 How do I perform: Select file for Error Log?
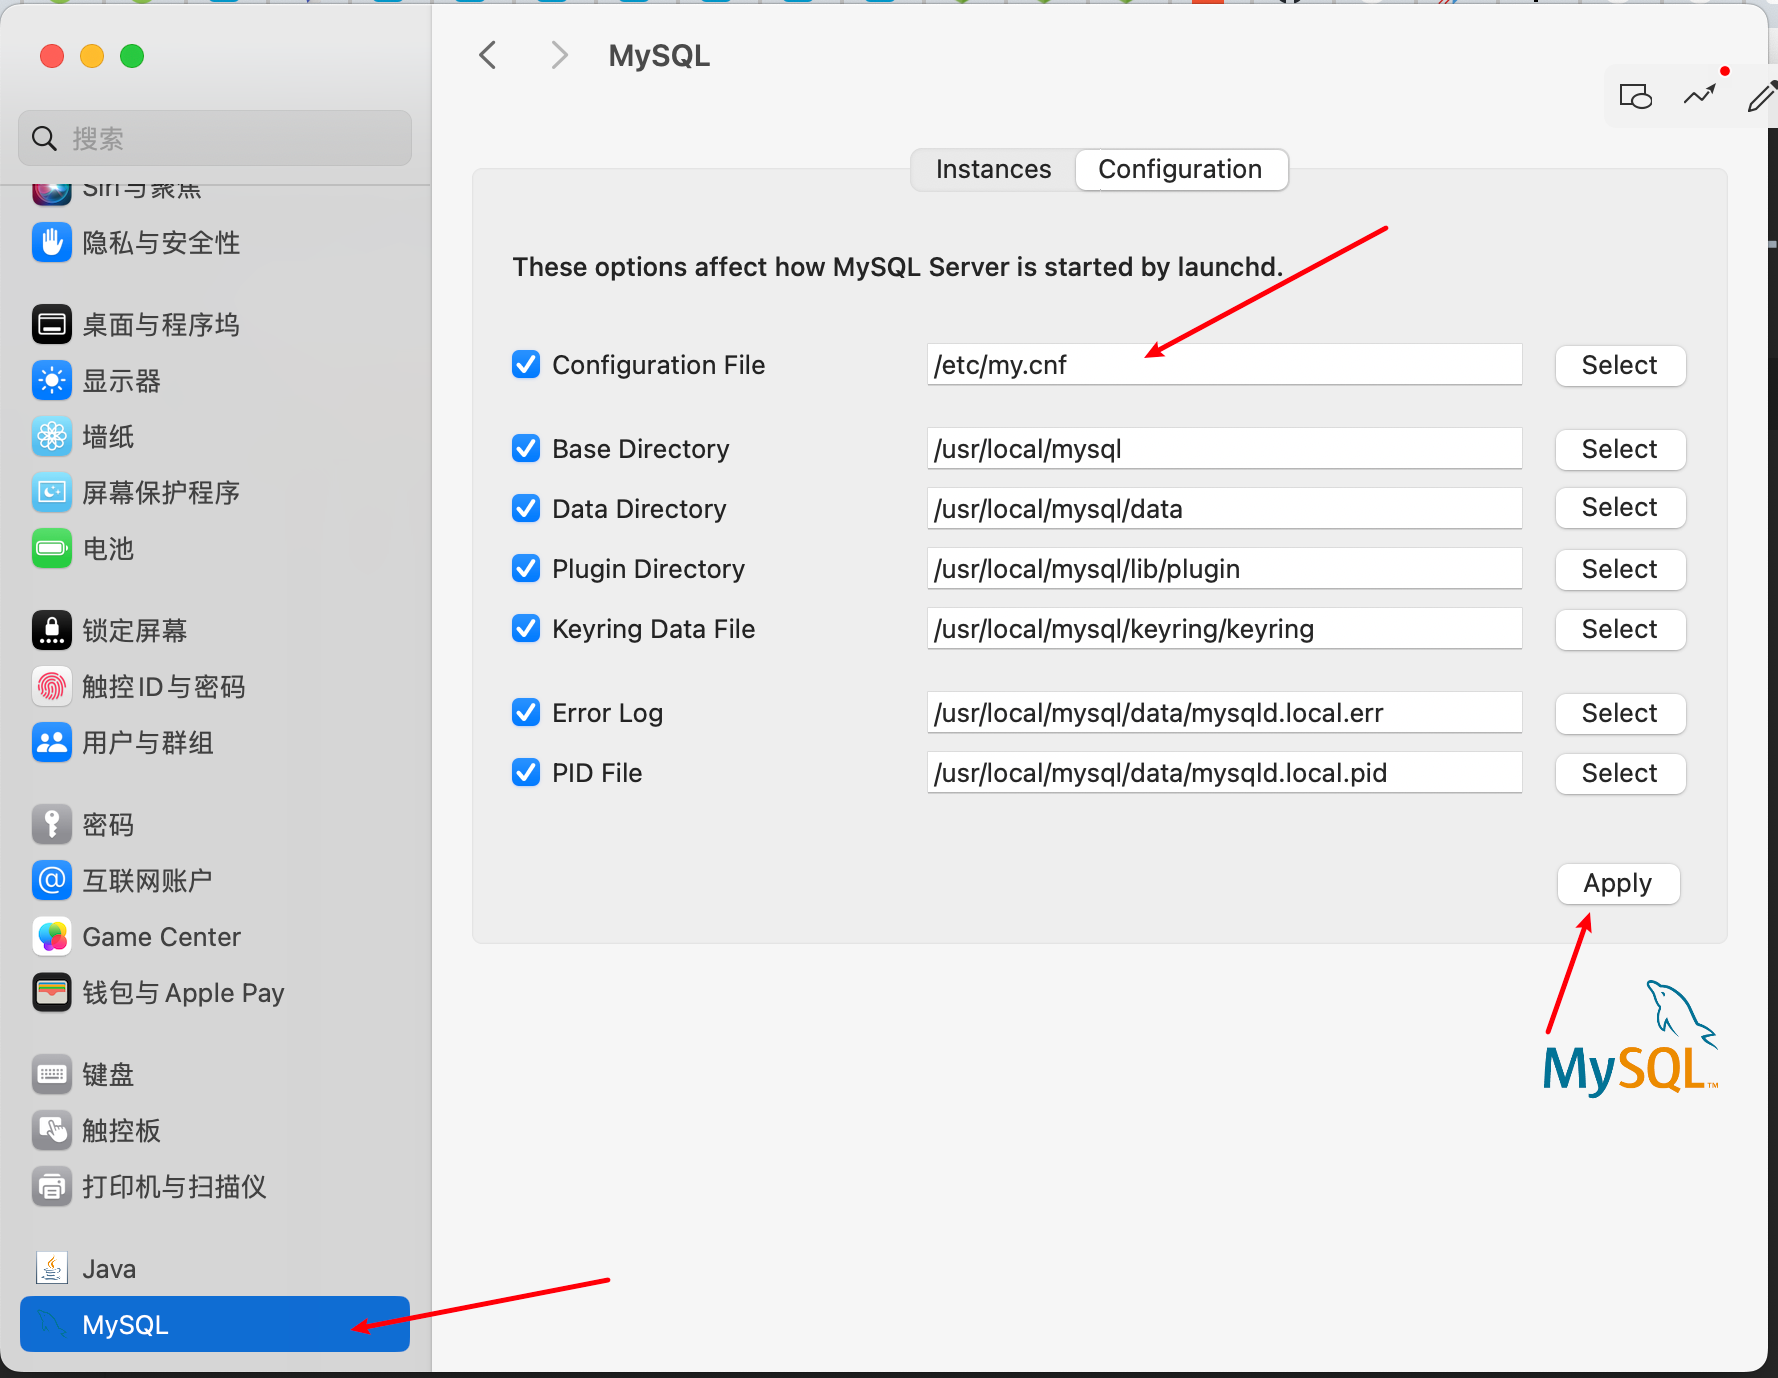1620,713
